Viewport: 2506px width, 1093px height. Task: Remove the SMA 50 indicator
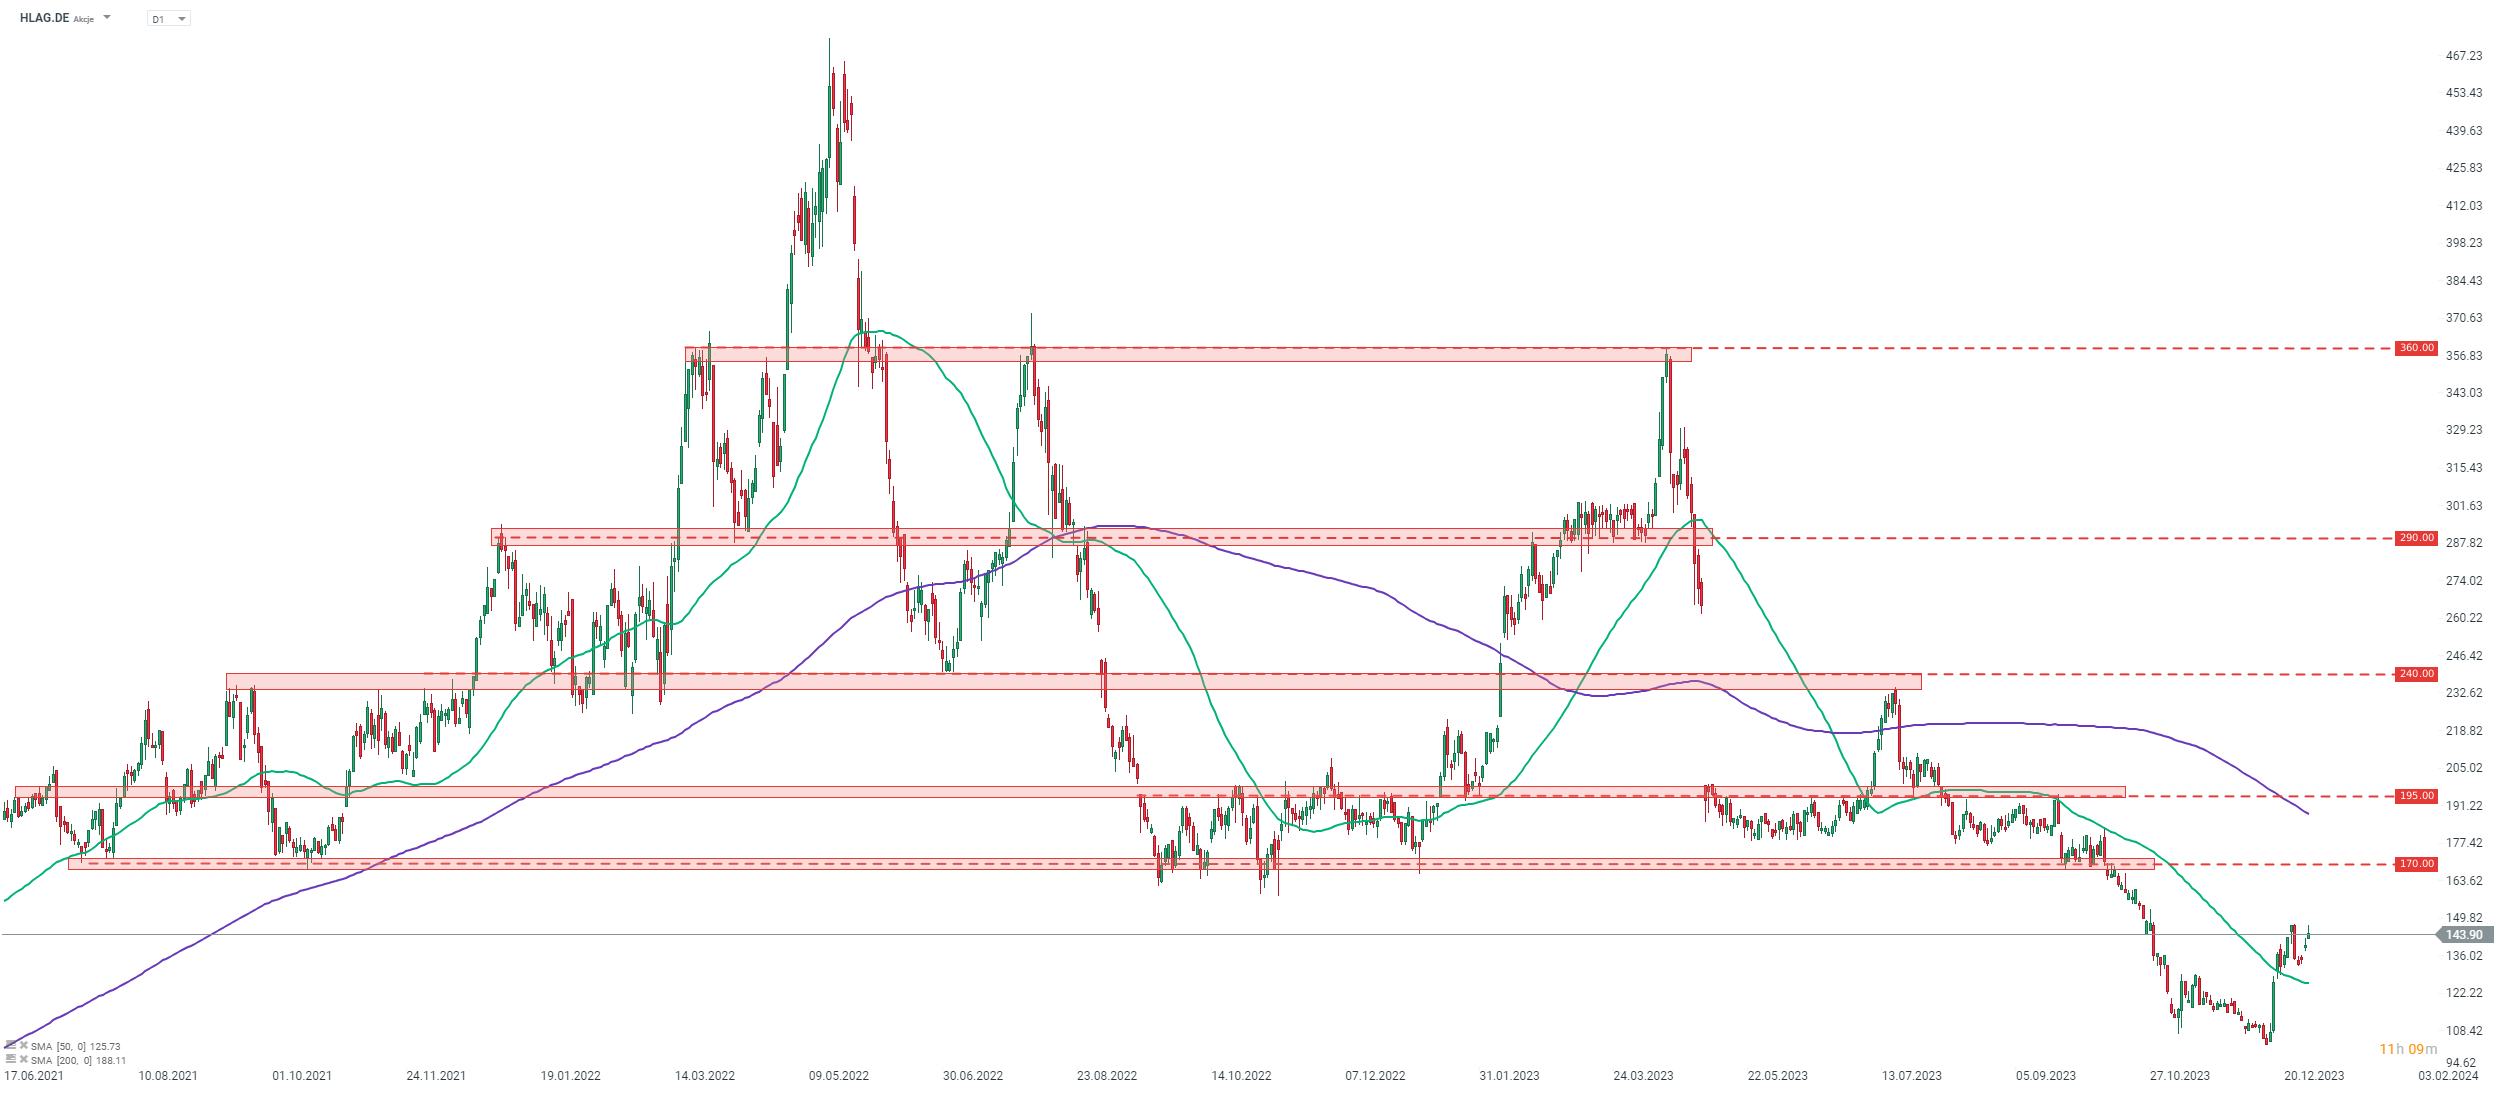coord(24,1045)
